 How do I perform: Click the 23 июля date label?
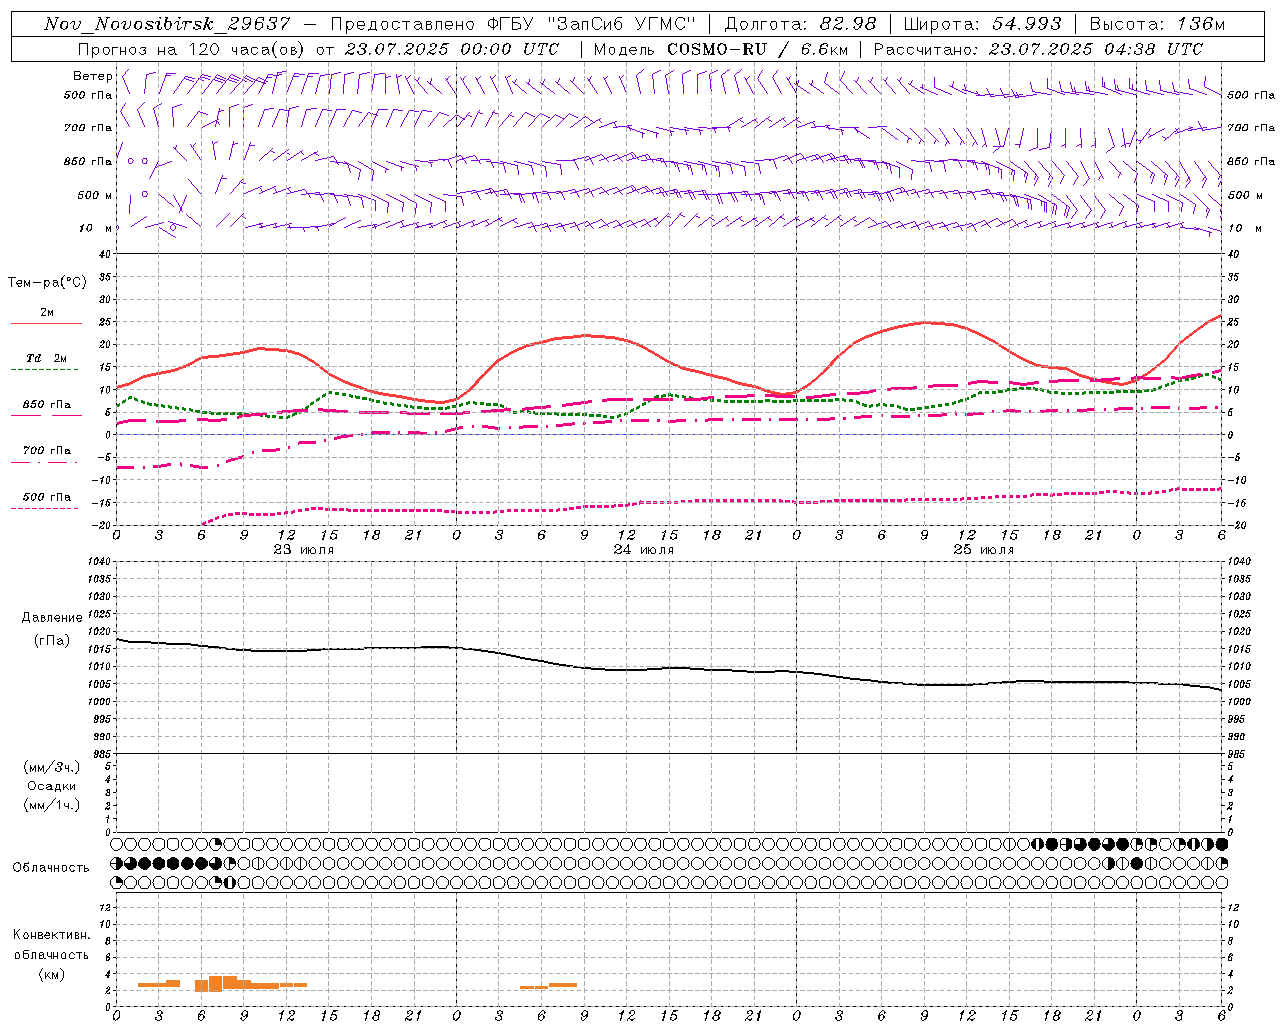(304, 550)
